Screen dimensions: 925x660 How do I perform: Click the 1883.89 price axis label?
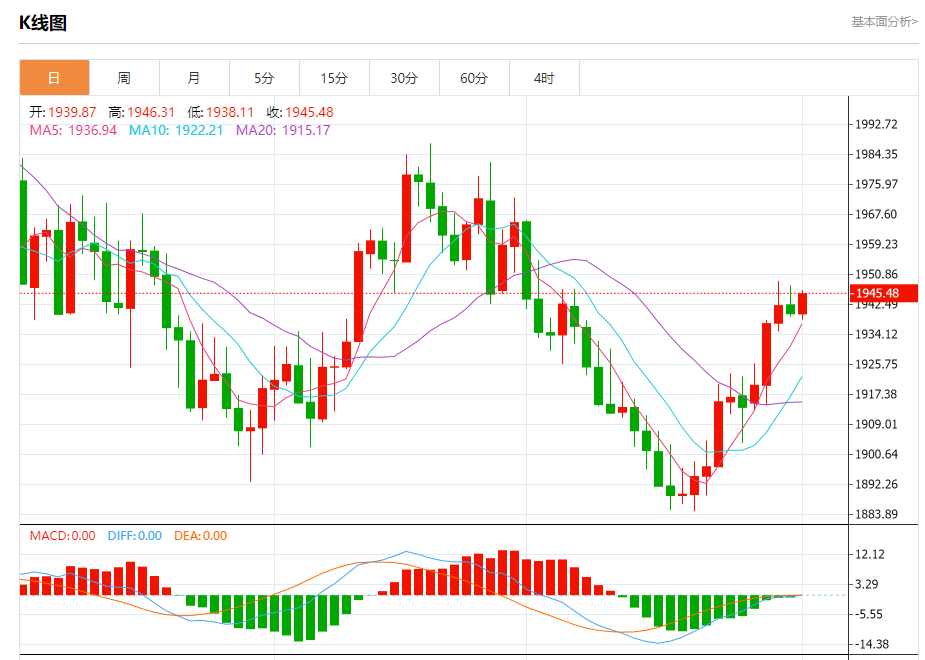pos(877,514)
